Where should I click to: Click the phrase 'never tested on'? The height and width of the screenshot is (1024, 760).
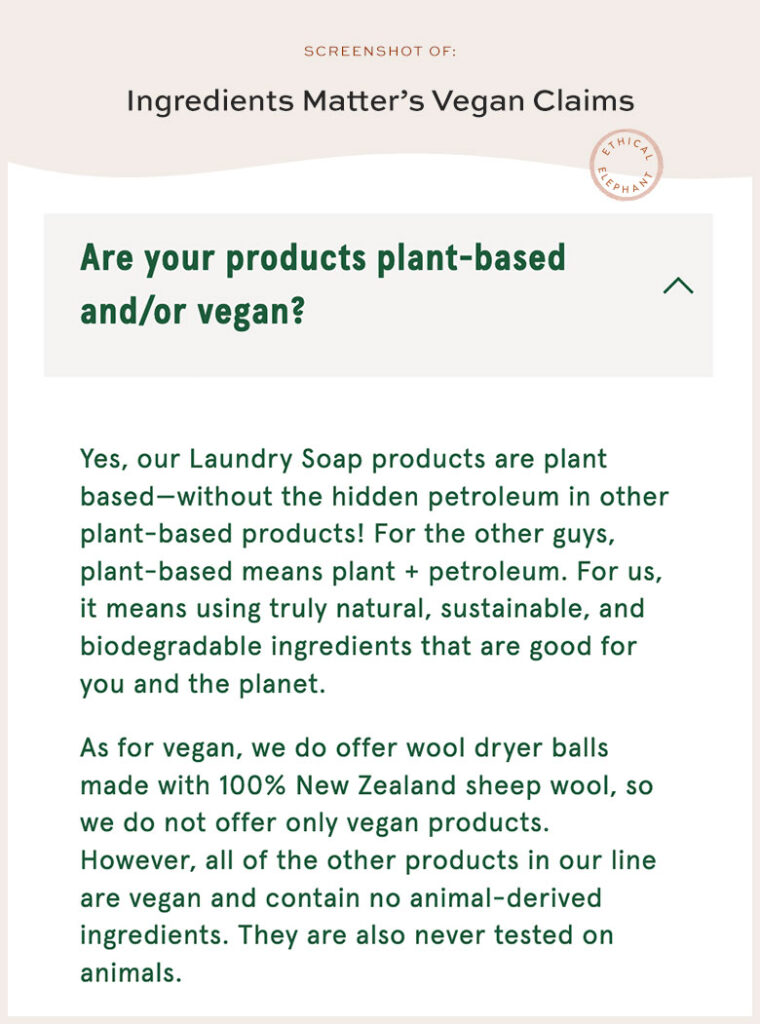515,935
